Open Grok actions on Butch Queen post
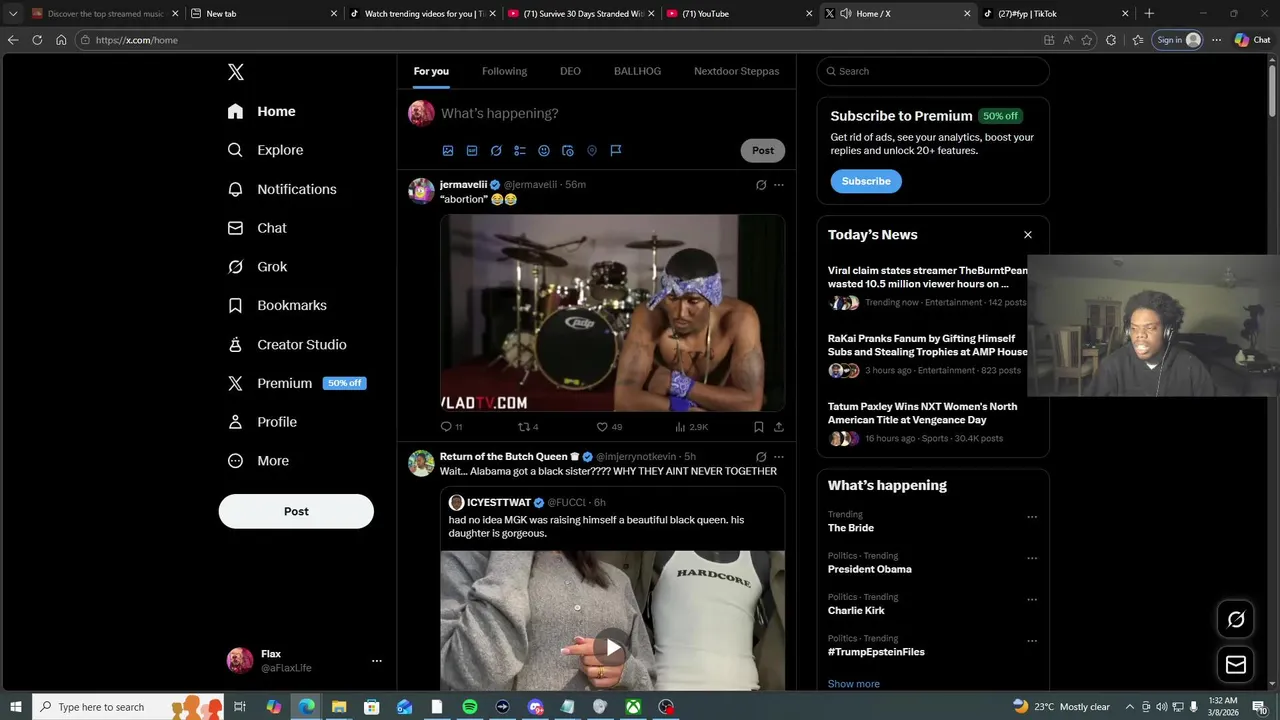The height and width of the screenshot is (720, 1280). 761,457
